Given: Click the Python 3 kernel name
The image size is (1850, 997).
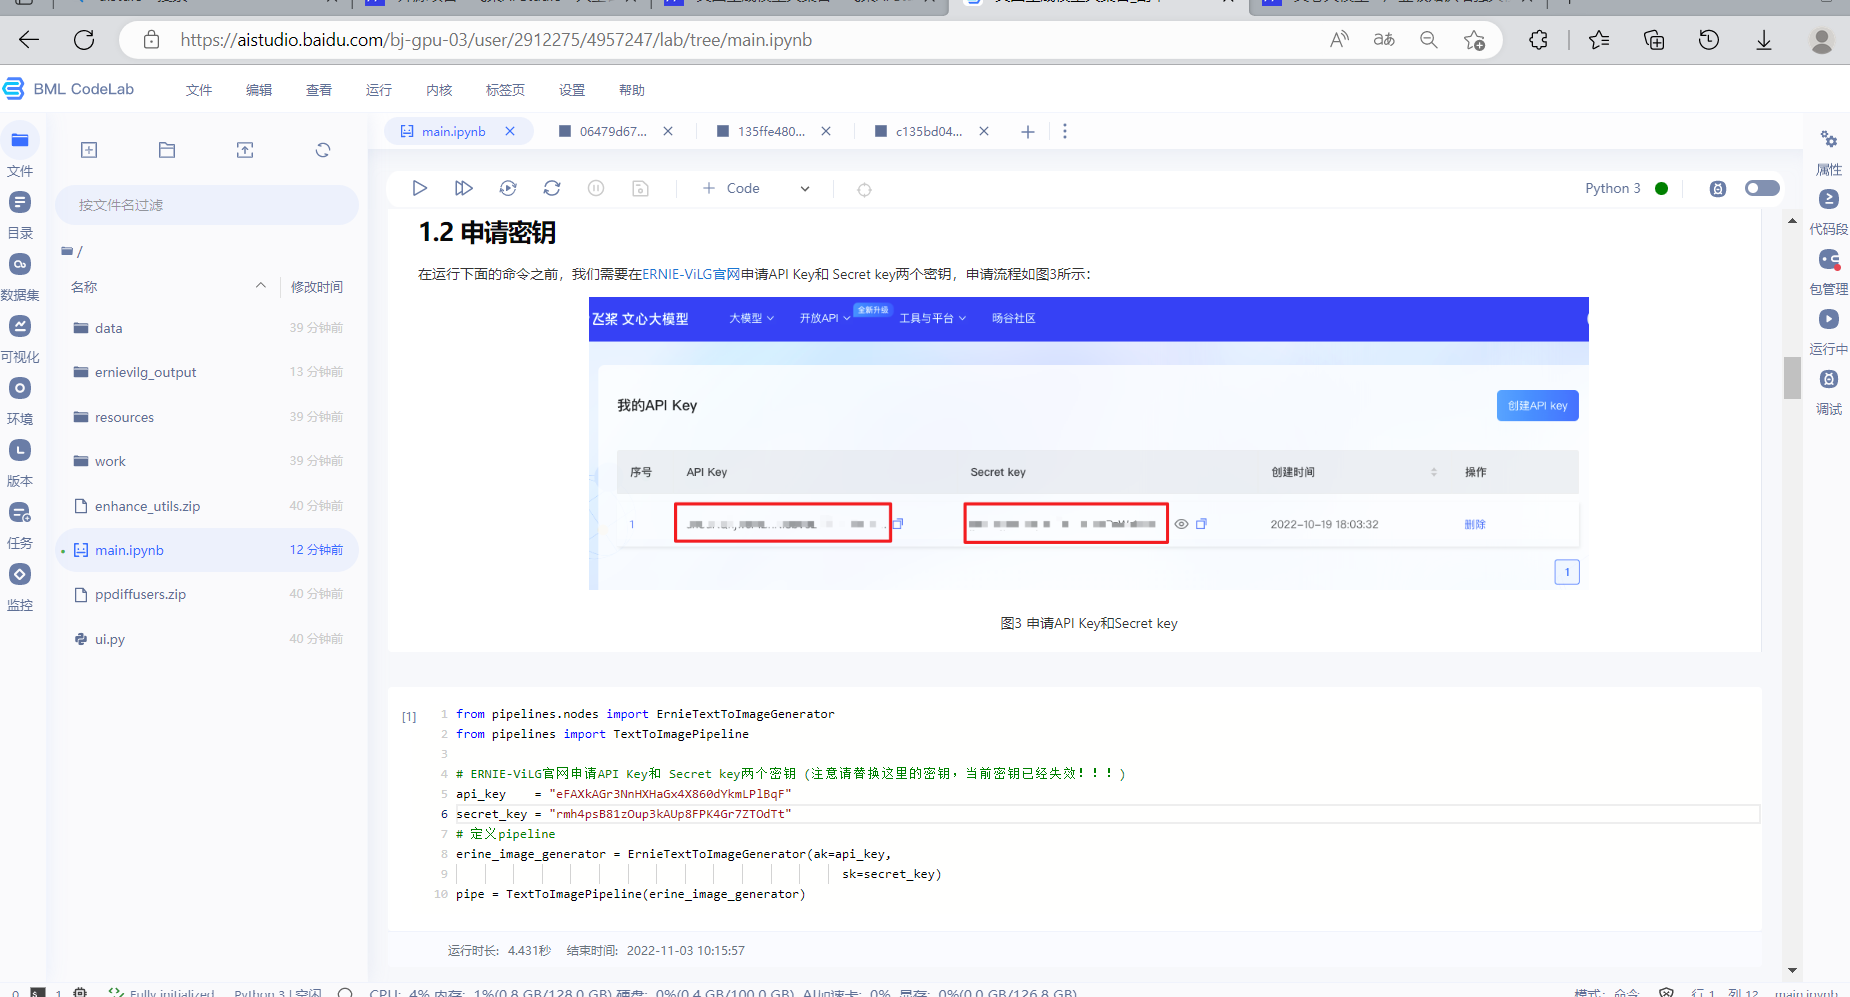Looking at the screenshot, I should point(1612,188).
